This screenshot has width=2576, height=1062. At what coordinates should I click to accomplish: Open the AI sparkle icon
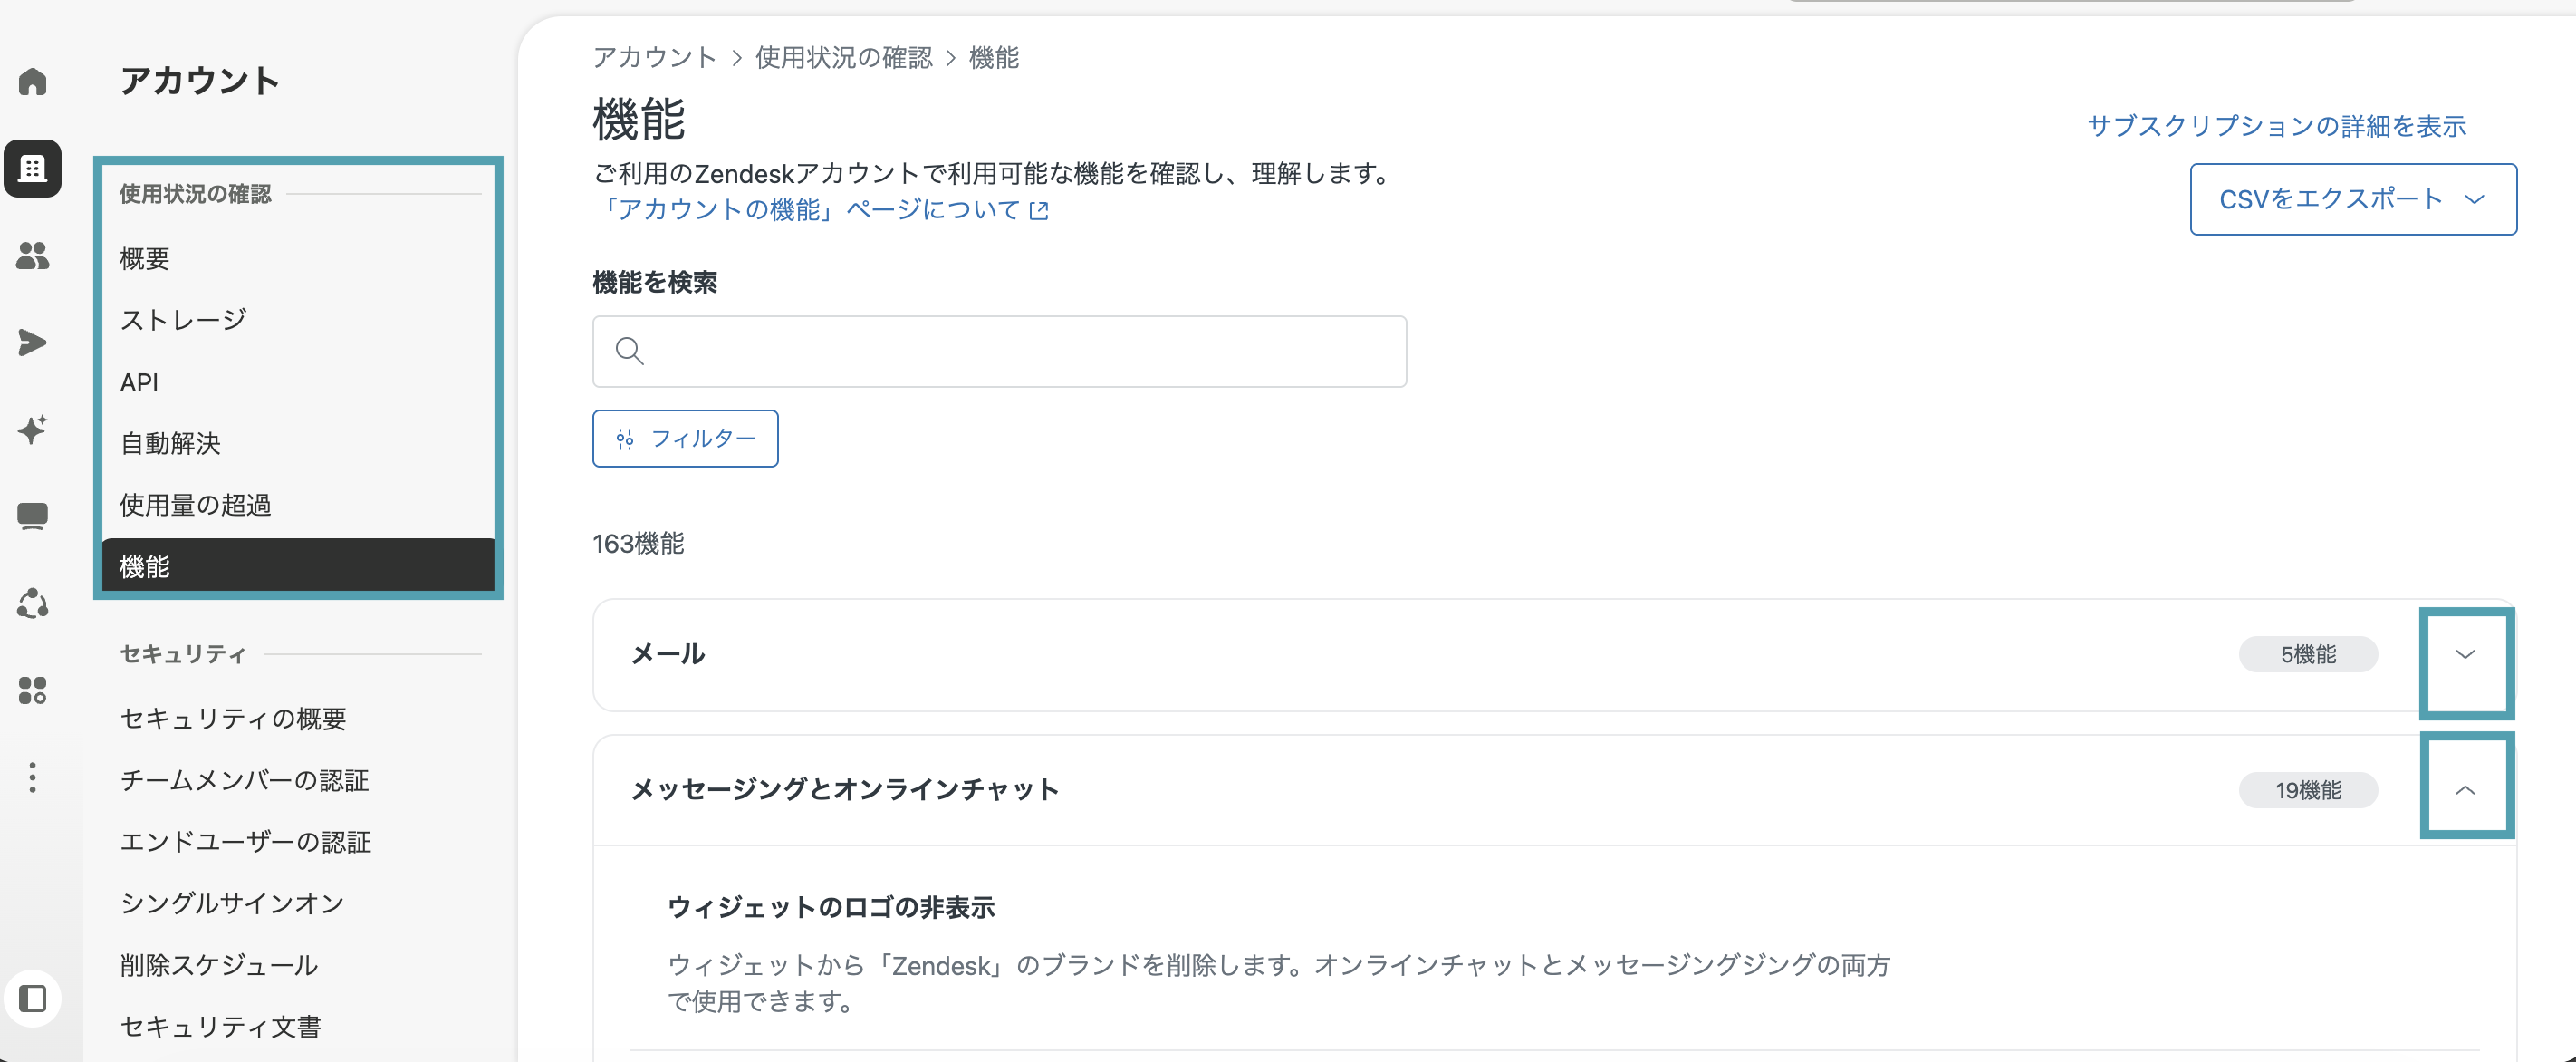coord(33,429)
